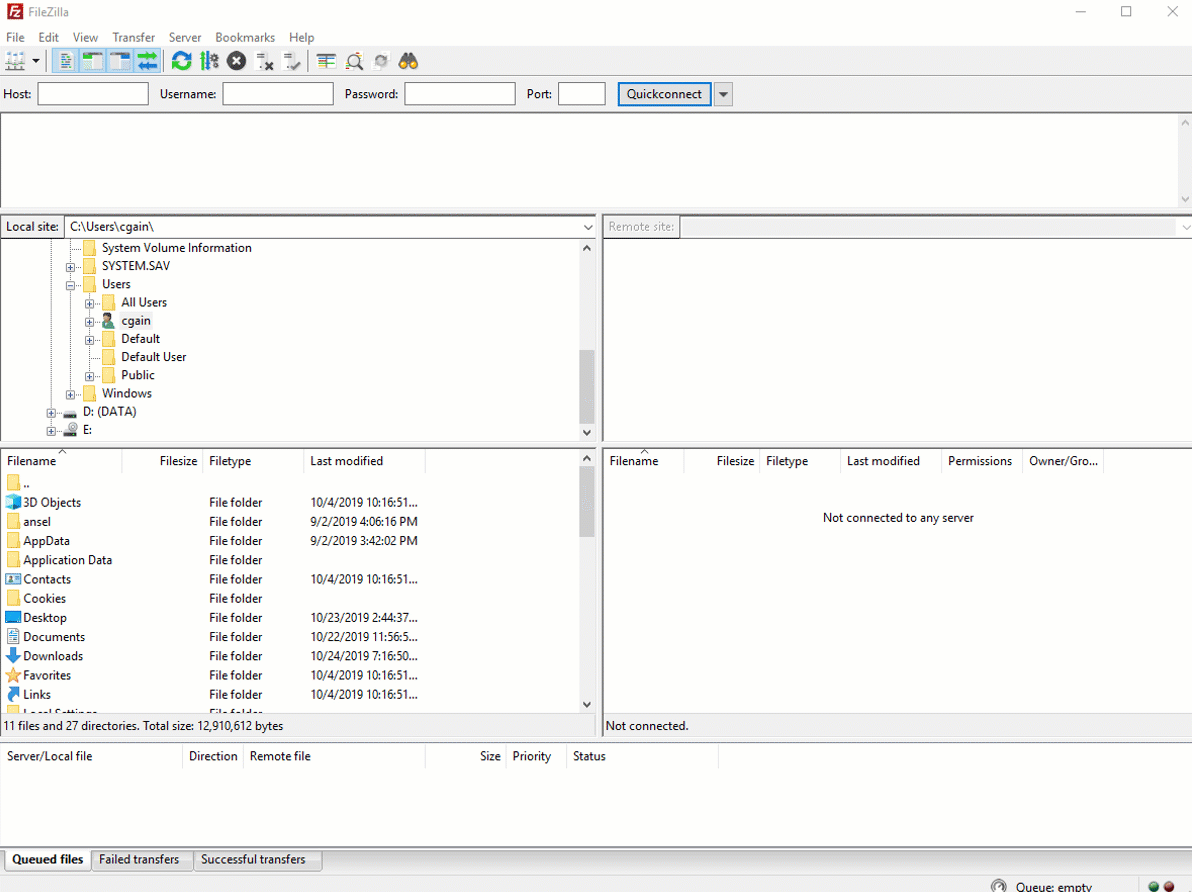Click the message log scroll down arrow
This screenshot has height=892, width=1192.
tap(1185, 199)
